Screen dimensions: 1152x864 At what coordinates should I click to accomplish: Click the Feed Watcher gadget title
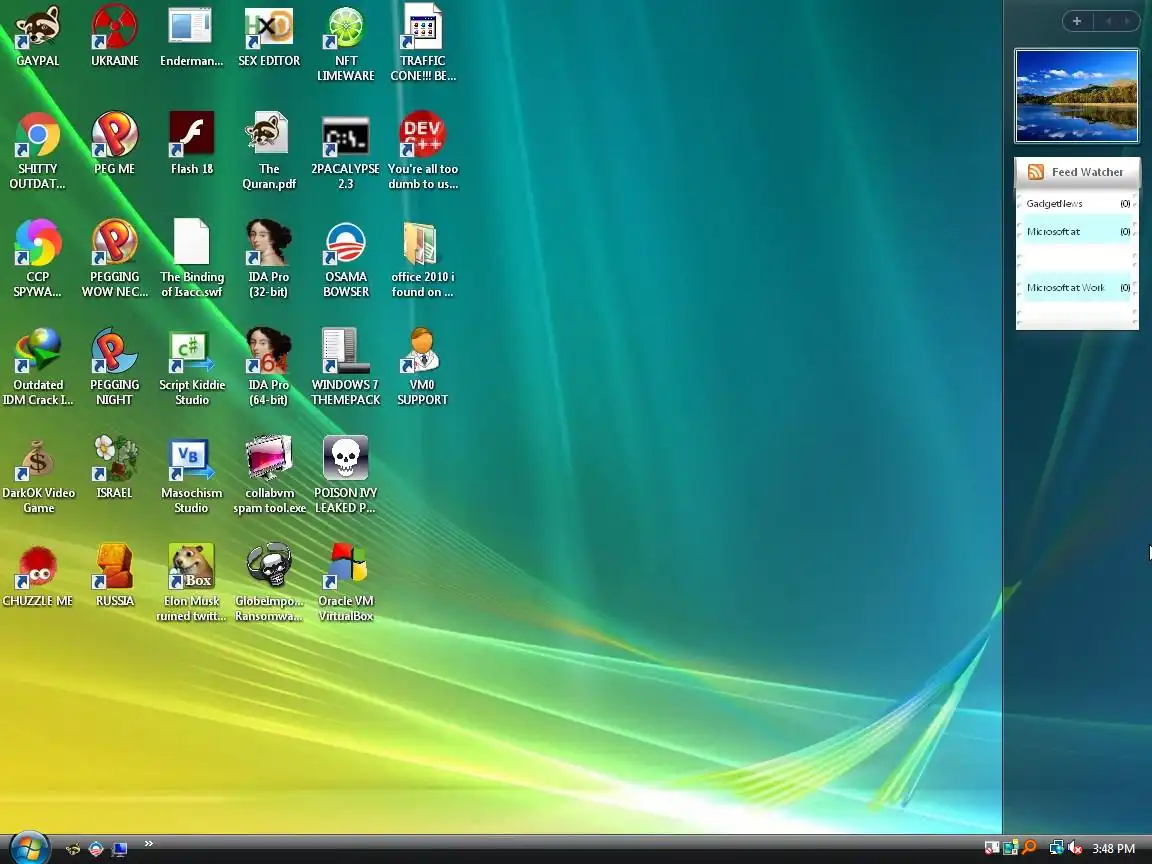pos(1087,172)
